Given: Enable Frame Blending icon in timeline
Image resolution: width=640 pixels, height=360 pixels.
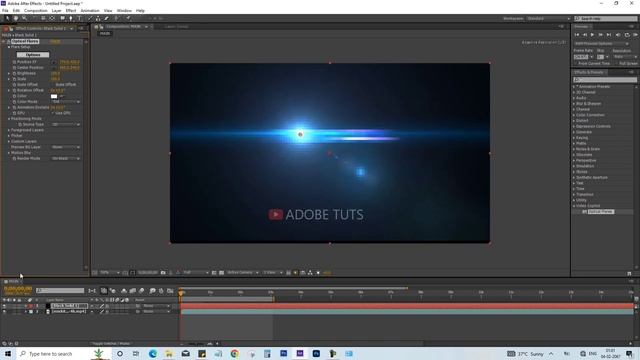Looking at the screenshot, I should point(133,291).
